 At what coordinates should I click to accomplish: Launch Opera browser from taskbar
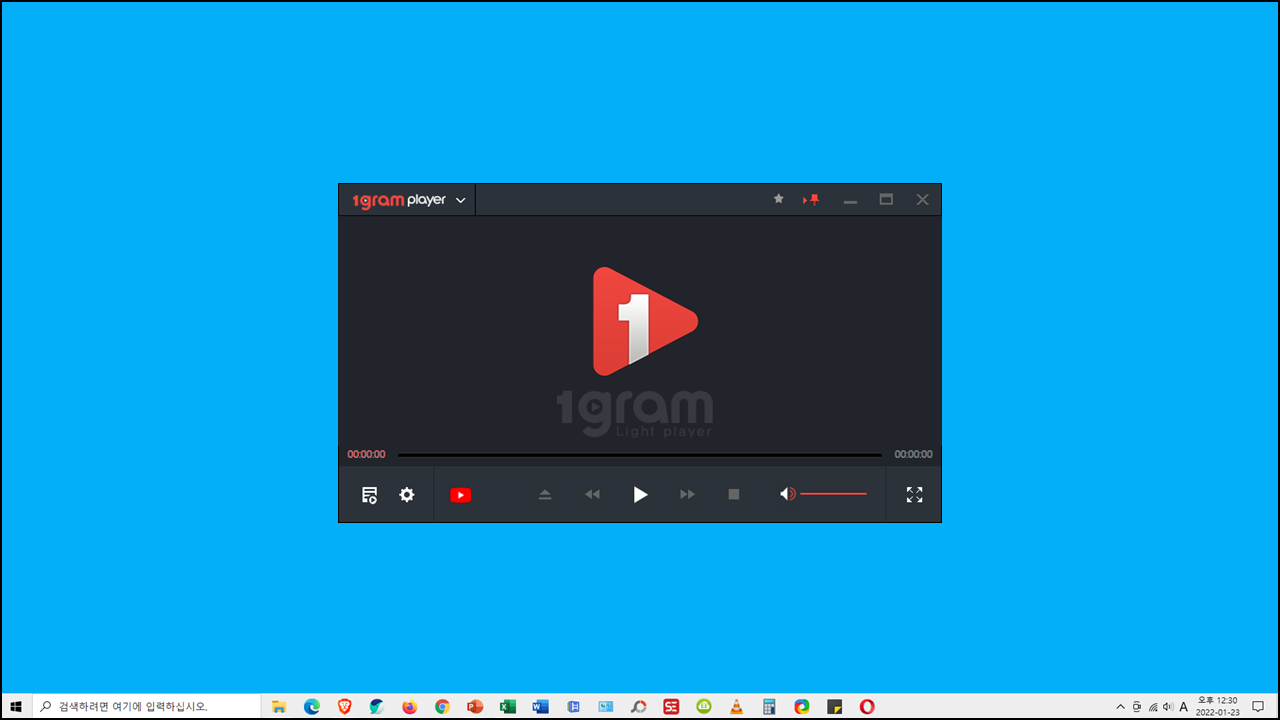[x=867, y=706]
